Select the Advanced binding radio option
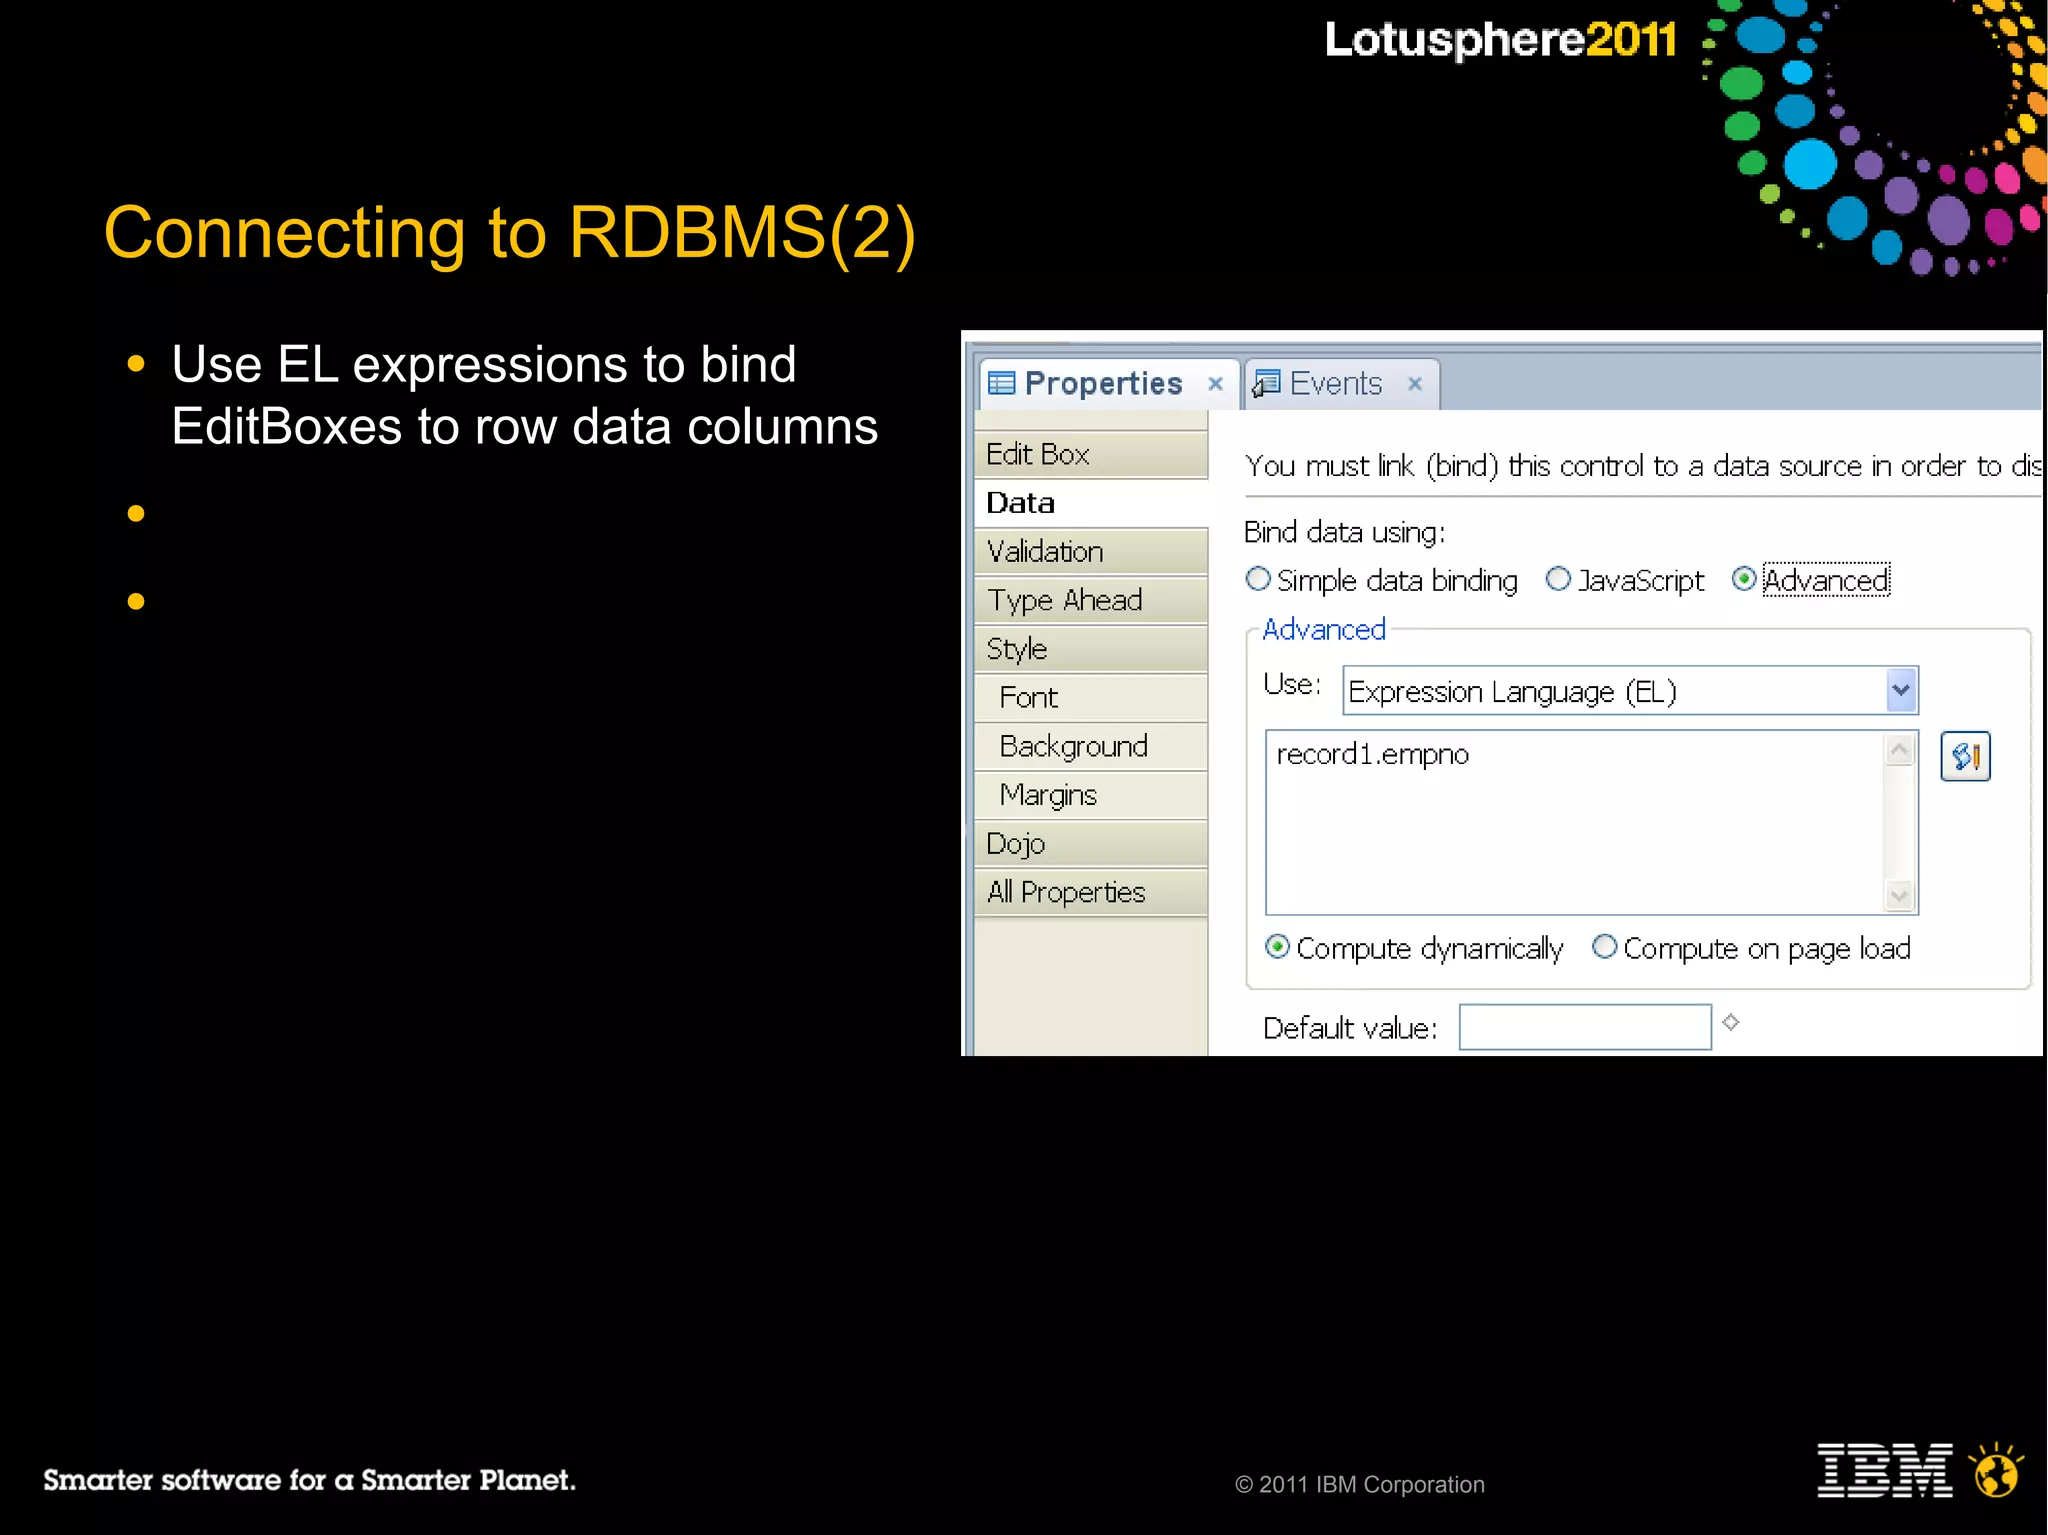2048x1535 pixels. pos(1744,579)
